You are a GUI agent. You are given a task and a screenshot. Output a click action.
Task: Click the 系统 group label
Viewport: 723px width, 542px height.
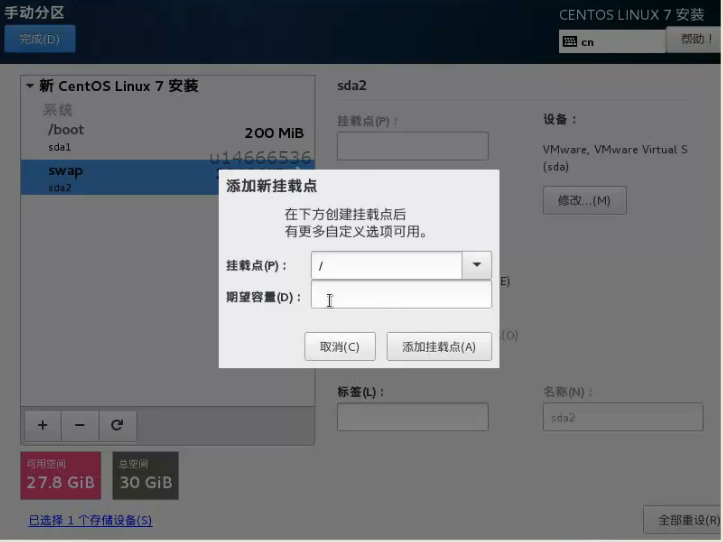click(58, 110)
